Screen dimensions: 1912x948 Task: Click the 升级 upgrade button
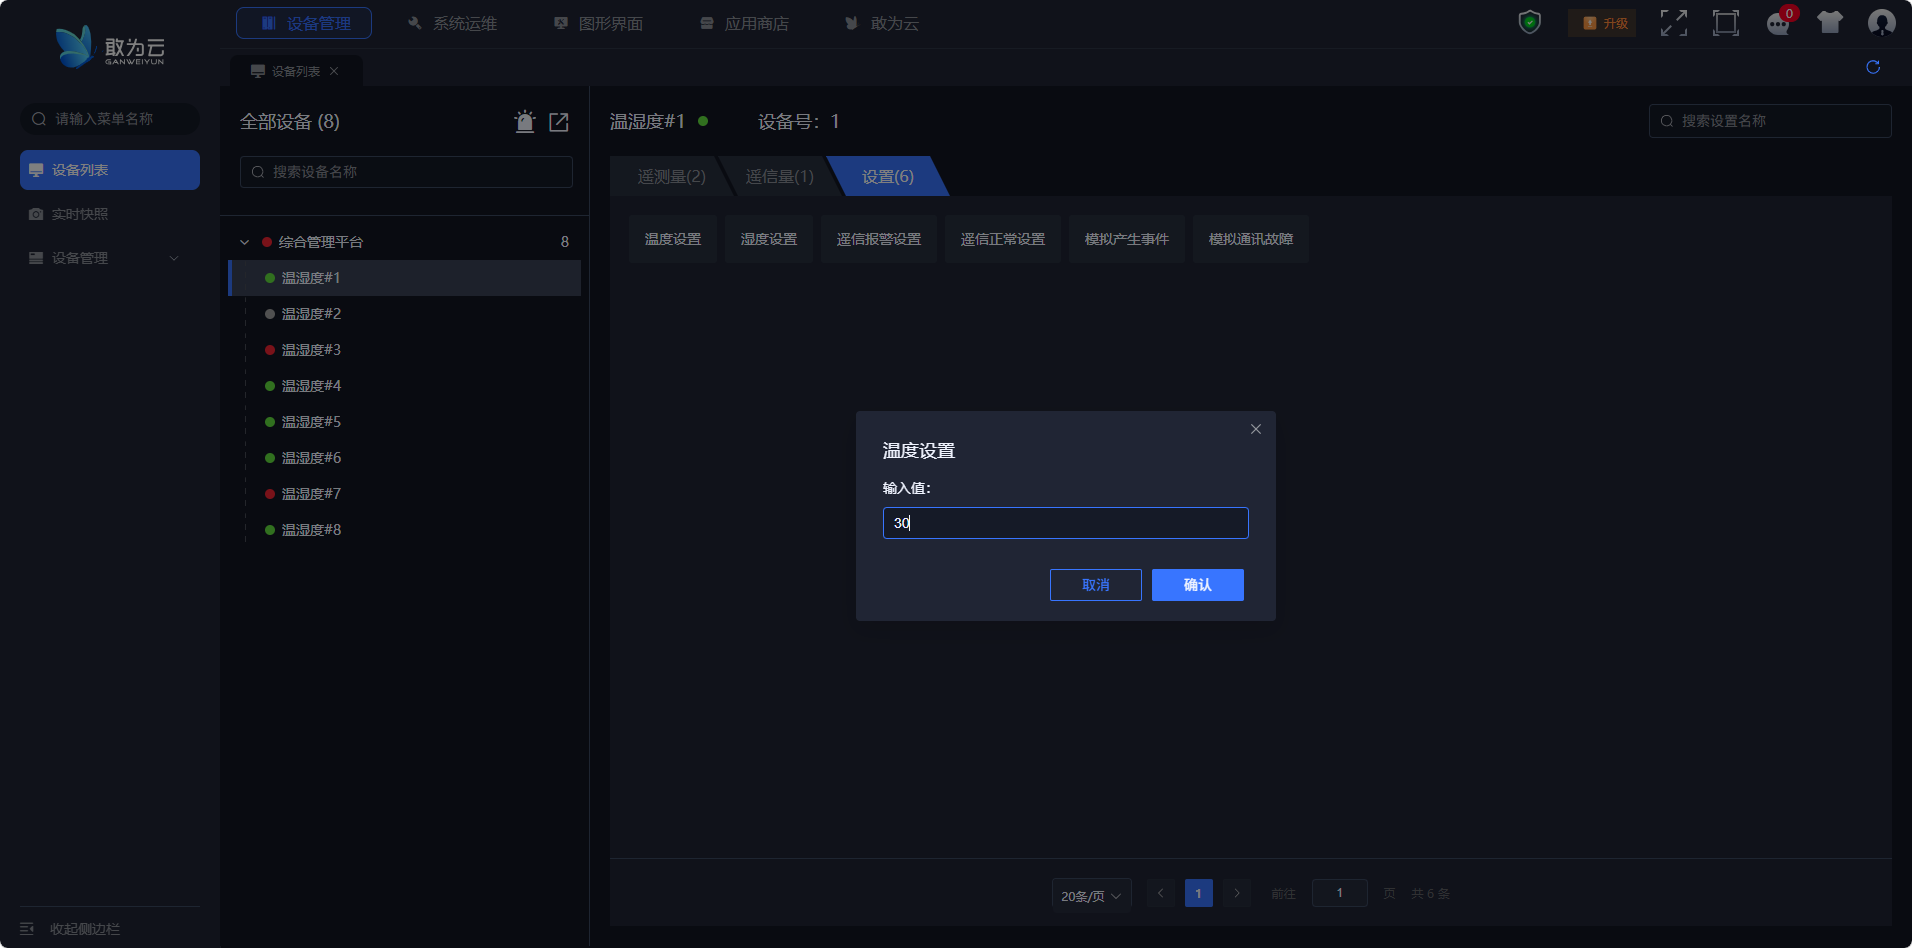[1602, 23]
